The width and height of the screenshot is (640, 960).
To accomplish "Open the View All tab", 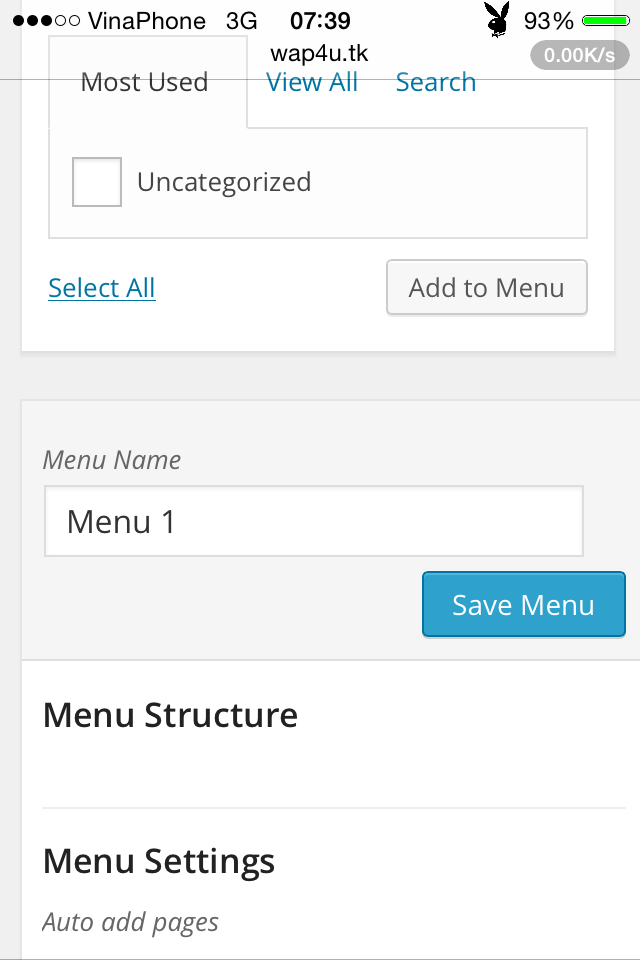I will tap(312, 82).
